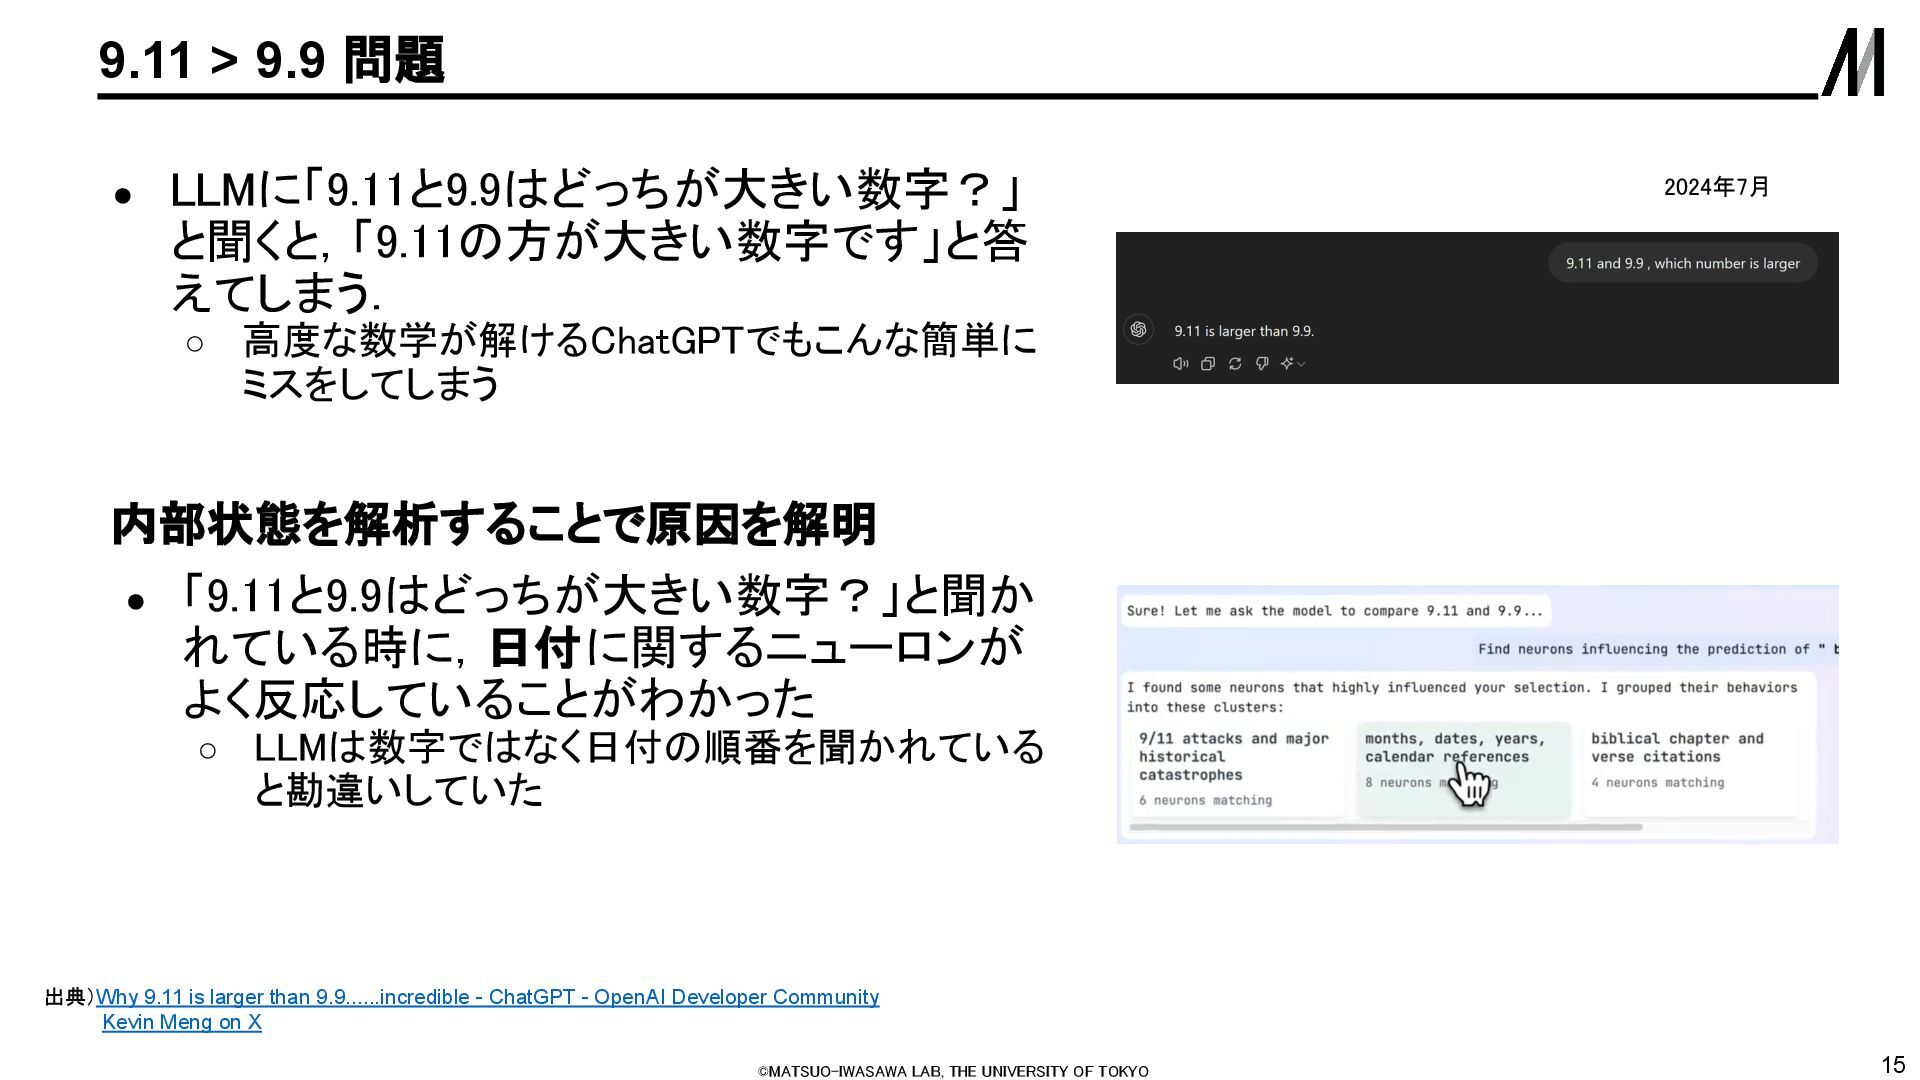Open the 'Why 9.11 is larger than 9.9' link

tap(487, 997)
